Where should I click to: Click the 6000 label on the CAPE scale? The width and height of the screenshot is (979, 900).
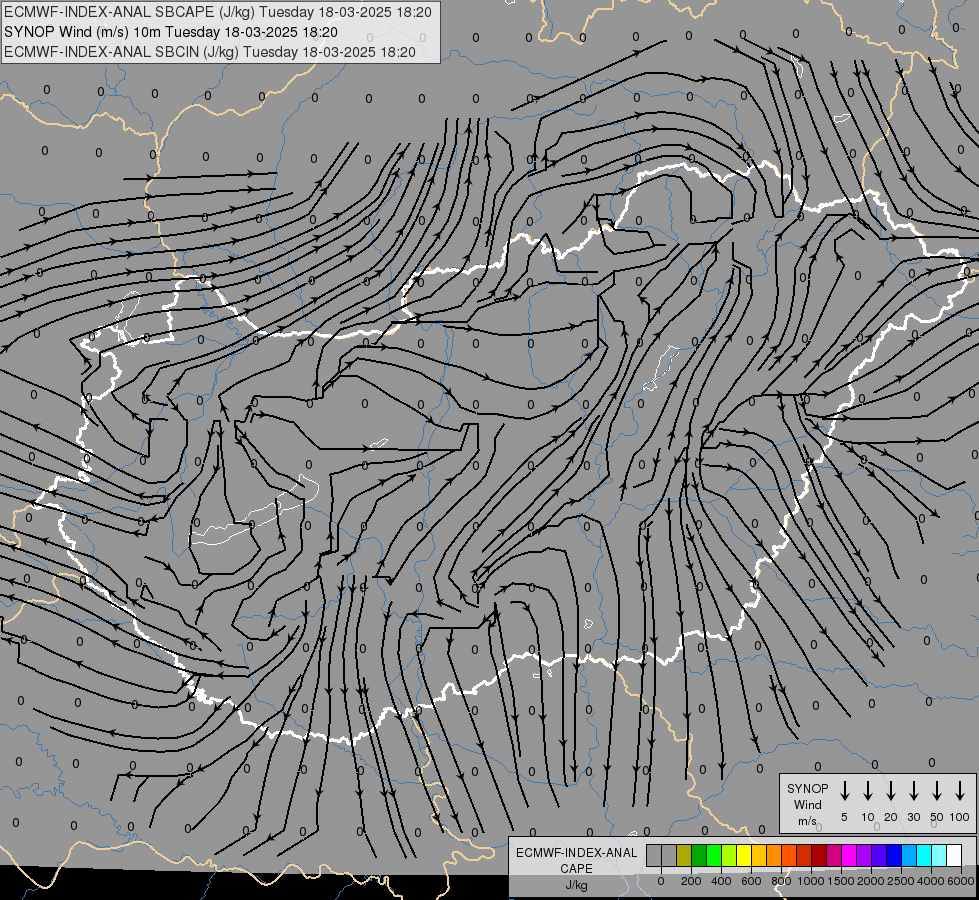click(x=961, y=881)
